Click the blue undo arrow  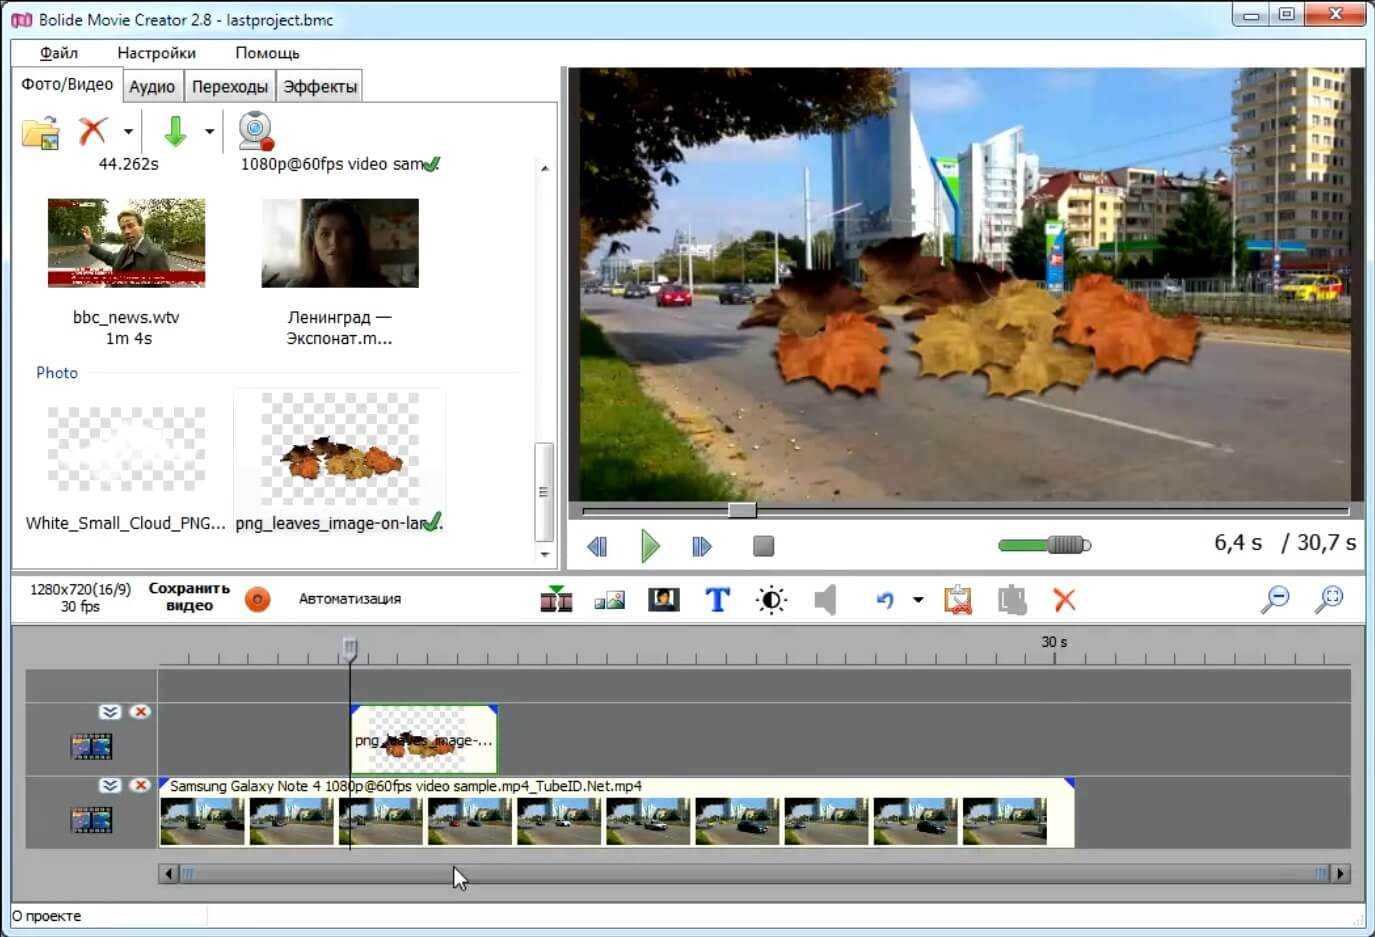point(885,600)
